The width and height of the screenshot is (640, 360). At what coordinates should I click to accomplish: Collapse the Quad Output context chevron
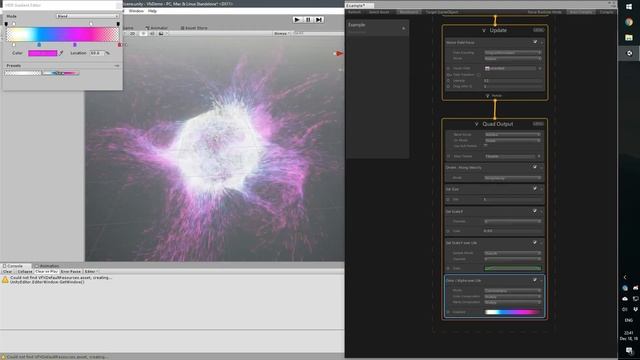tap(476, 124)
